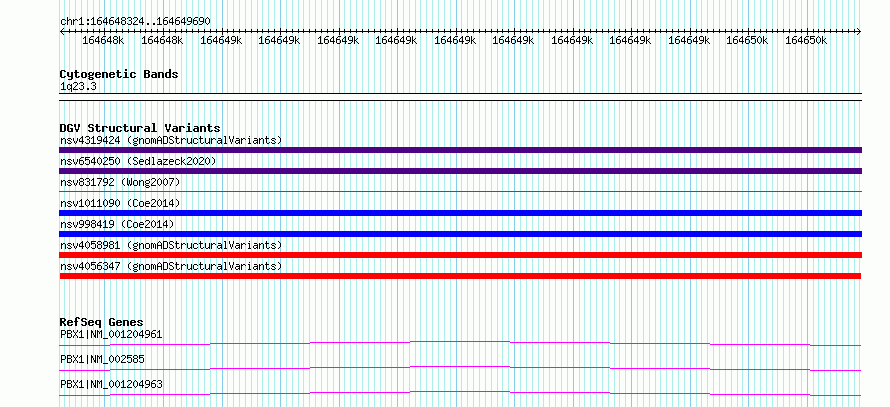Select the purple bar for nsv4319424
The image size is (890, 407).
coord(460,150)
